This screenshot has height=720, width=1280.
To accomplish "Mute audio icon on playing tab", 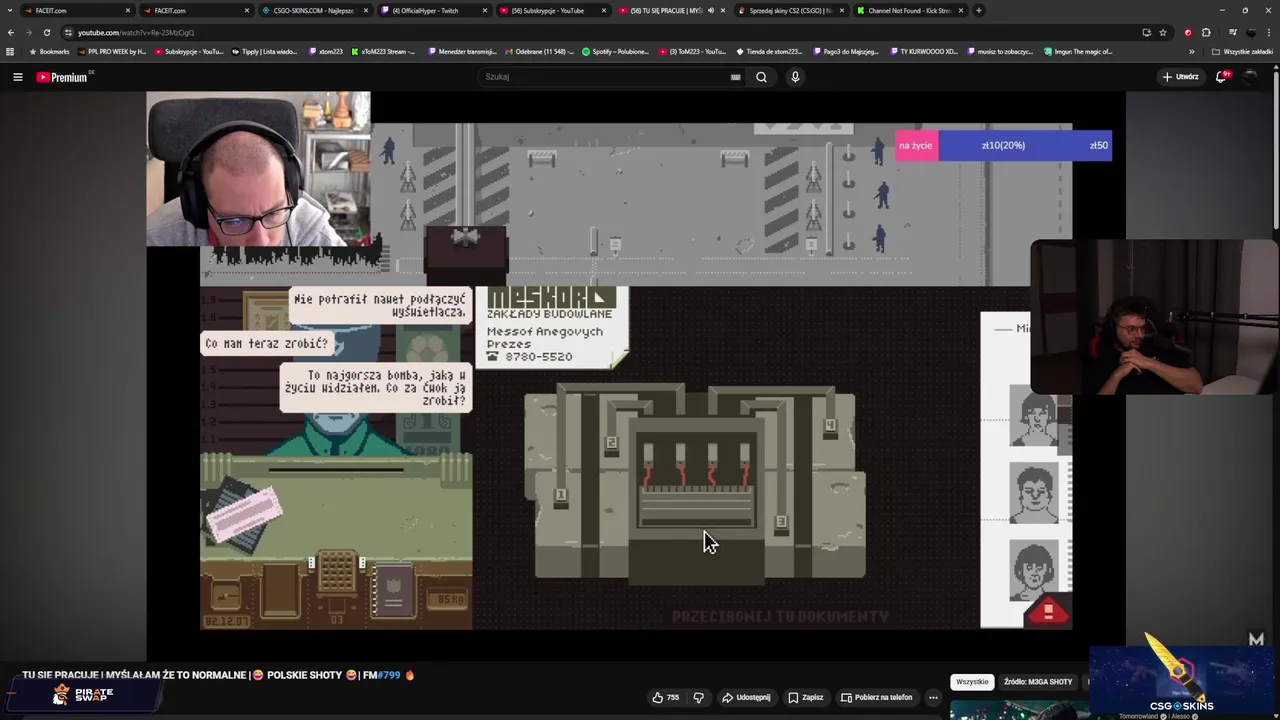I will tap(710, 10).
